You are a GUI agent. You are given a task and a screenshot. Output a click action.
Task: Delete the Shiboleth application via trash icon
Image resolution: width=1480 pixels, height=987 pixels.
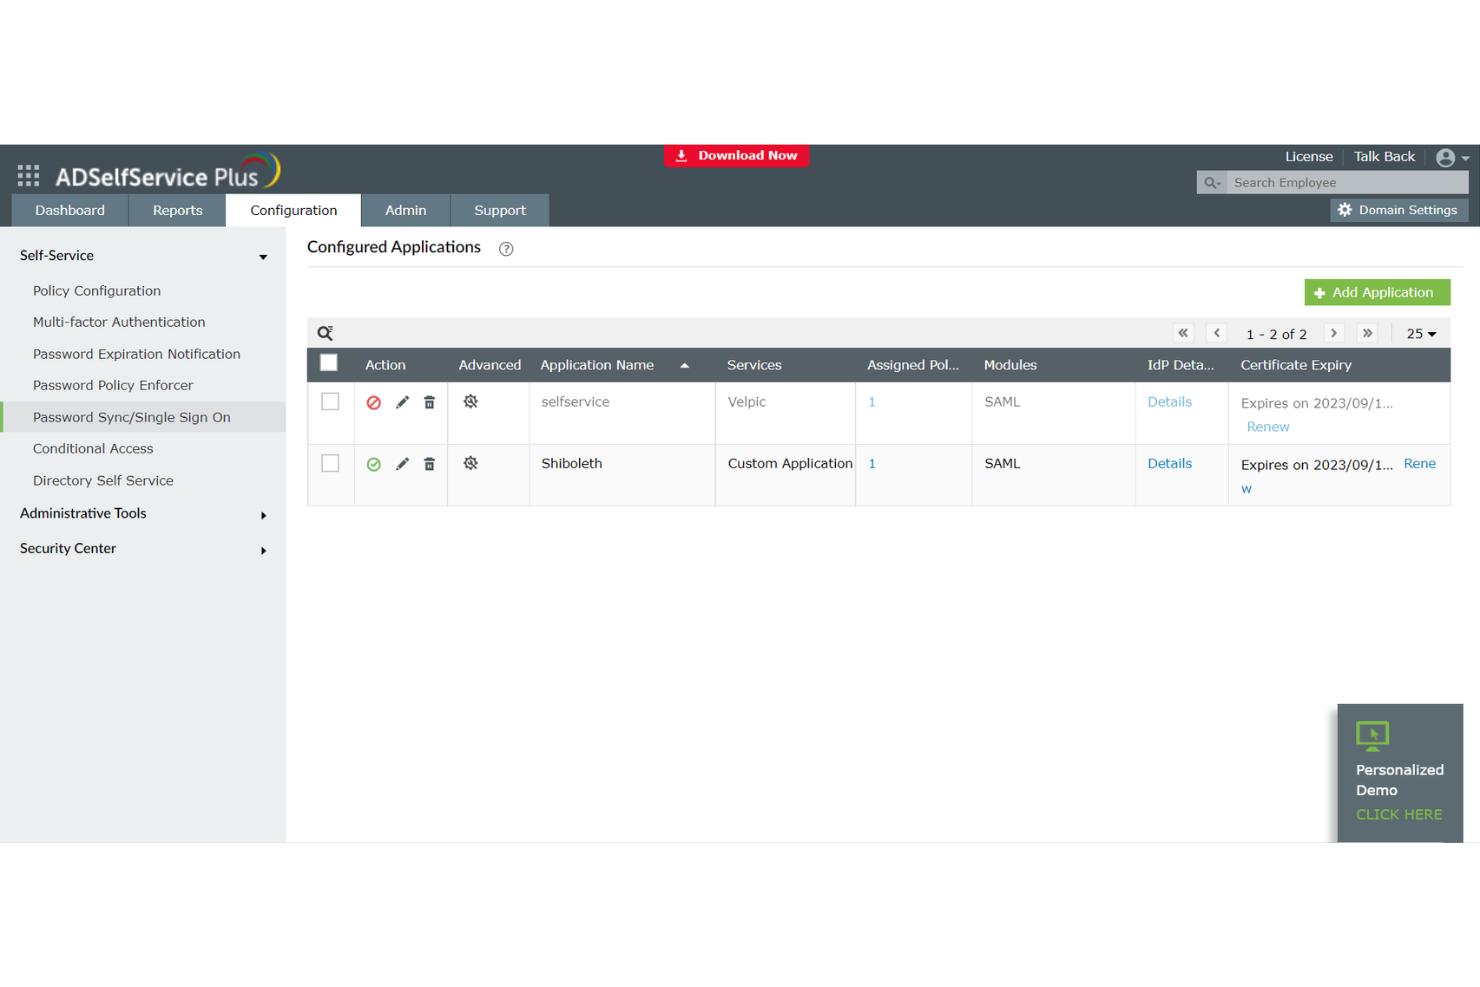point(429,464)
